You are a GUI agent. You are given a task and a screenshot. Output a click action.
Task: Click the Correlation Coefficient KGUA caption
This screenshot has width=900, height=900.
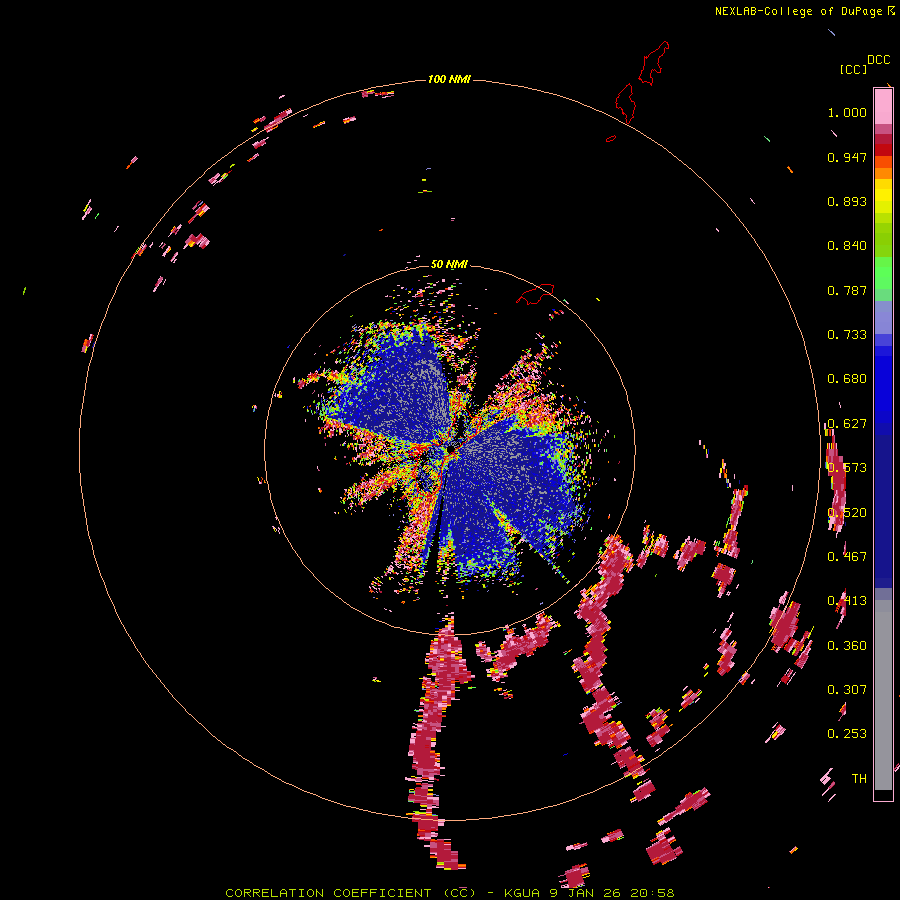(x=449, y=893)
